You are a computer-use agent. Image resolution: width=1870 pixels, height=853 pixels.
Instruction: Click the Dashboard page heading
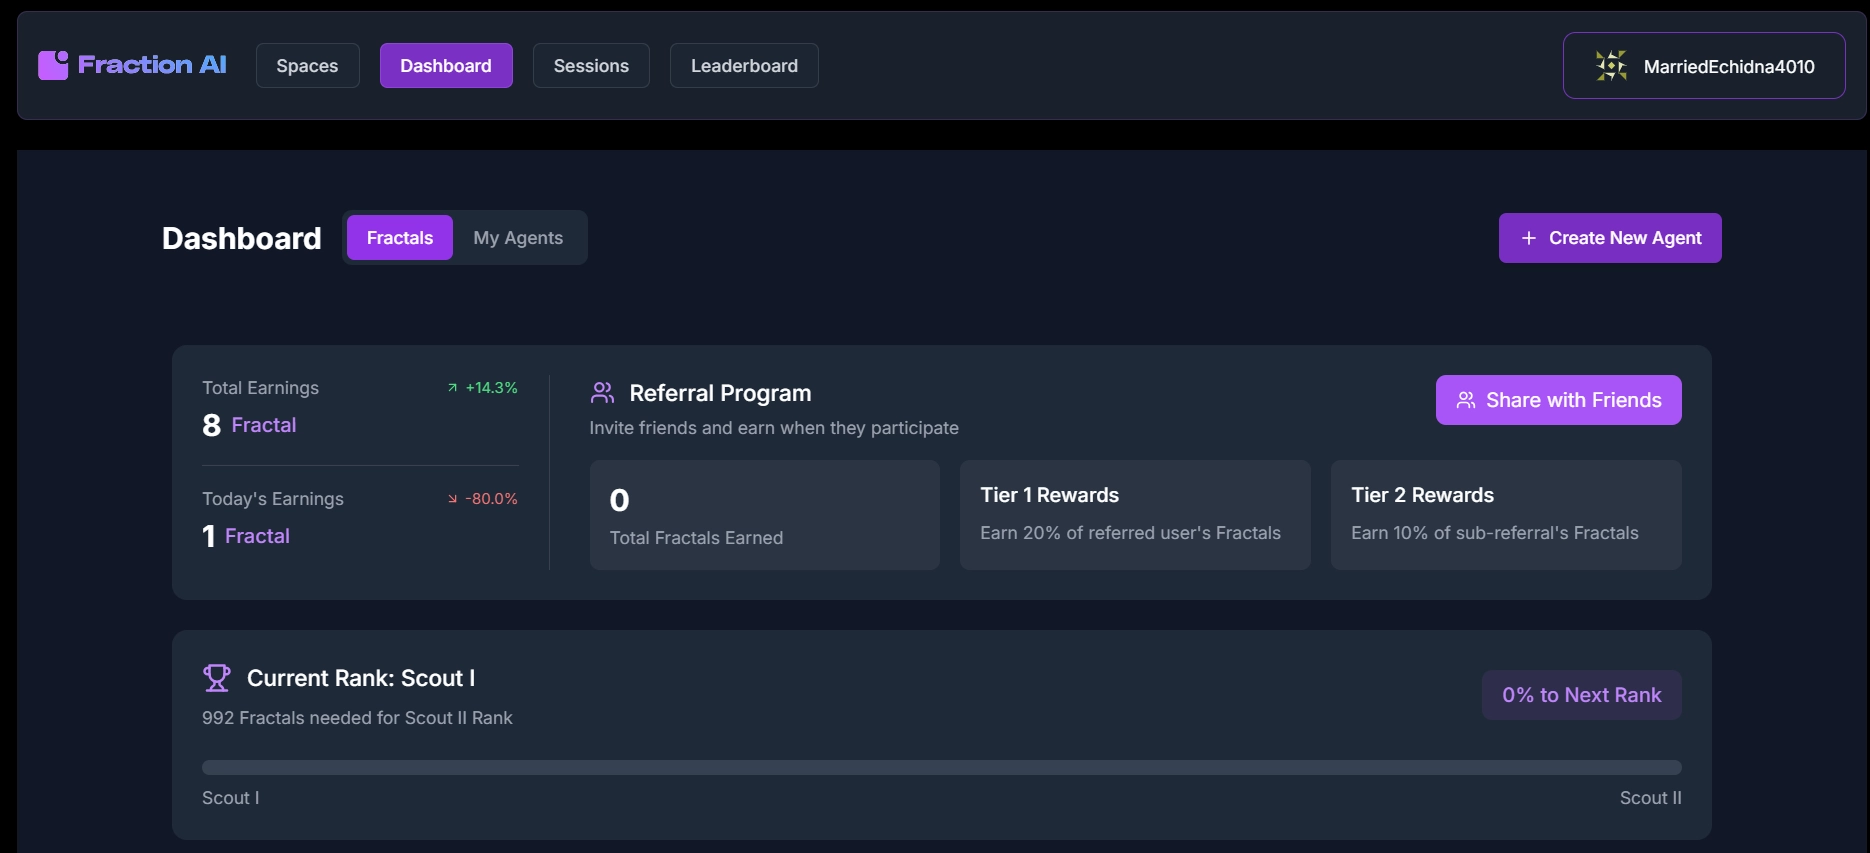242,238
